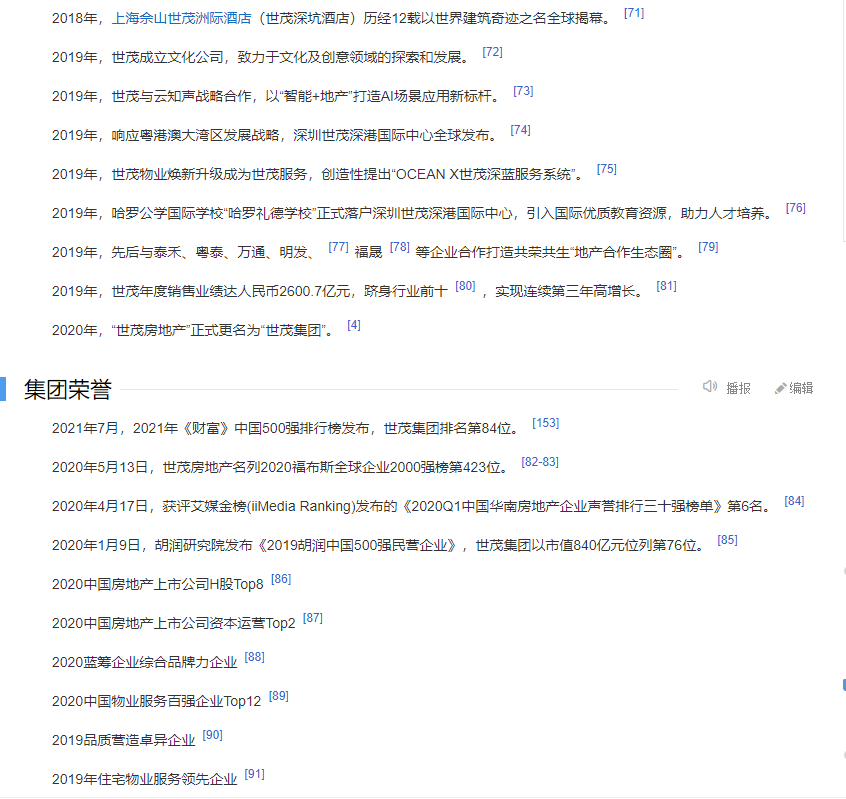Open citation [82-83]
The image size is (846, 799).
tap(540, 462)
